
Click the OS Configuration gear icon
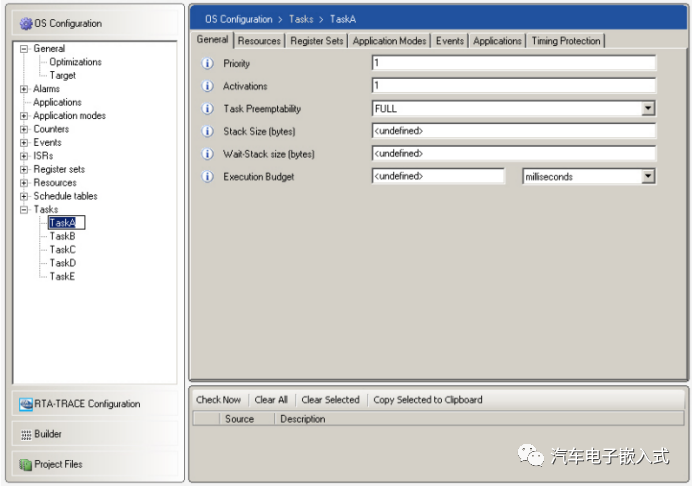coord(26,24)
